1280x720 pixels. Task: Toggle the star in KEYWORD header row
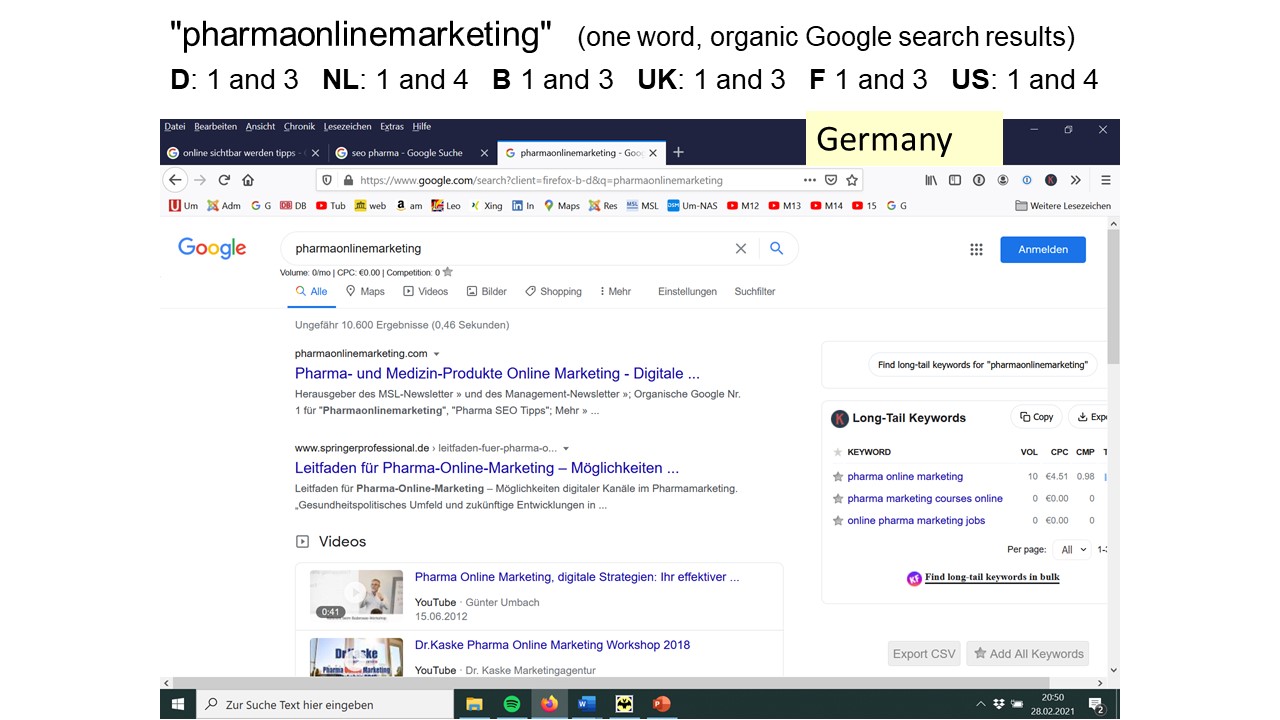(x=838, y=452)
